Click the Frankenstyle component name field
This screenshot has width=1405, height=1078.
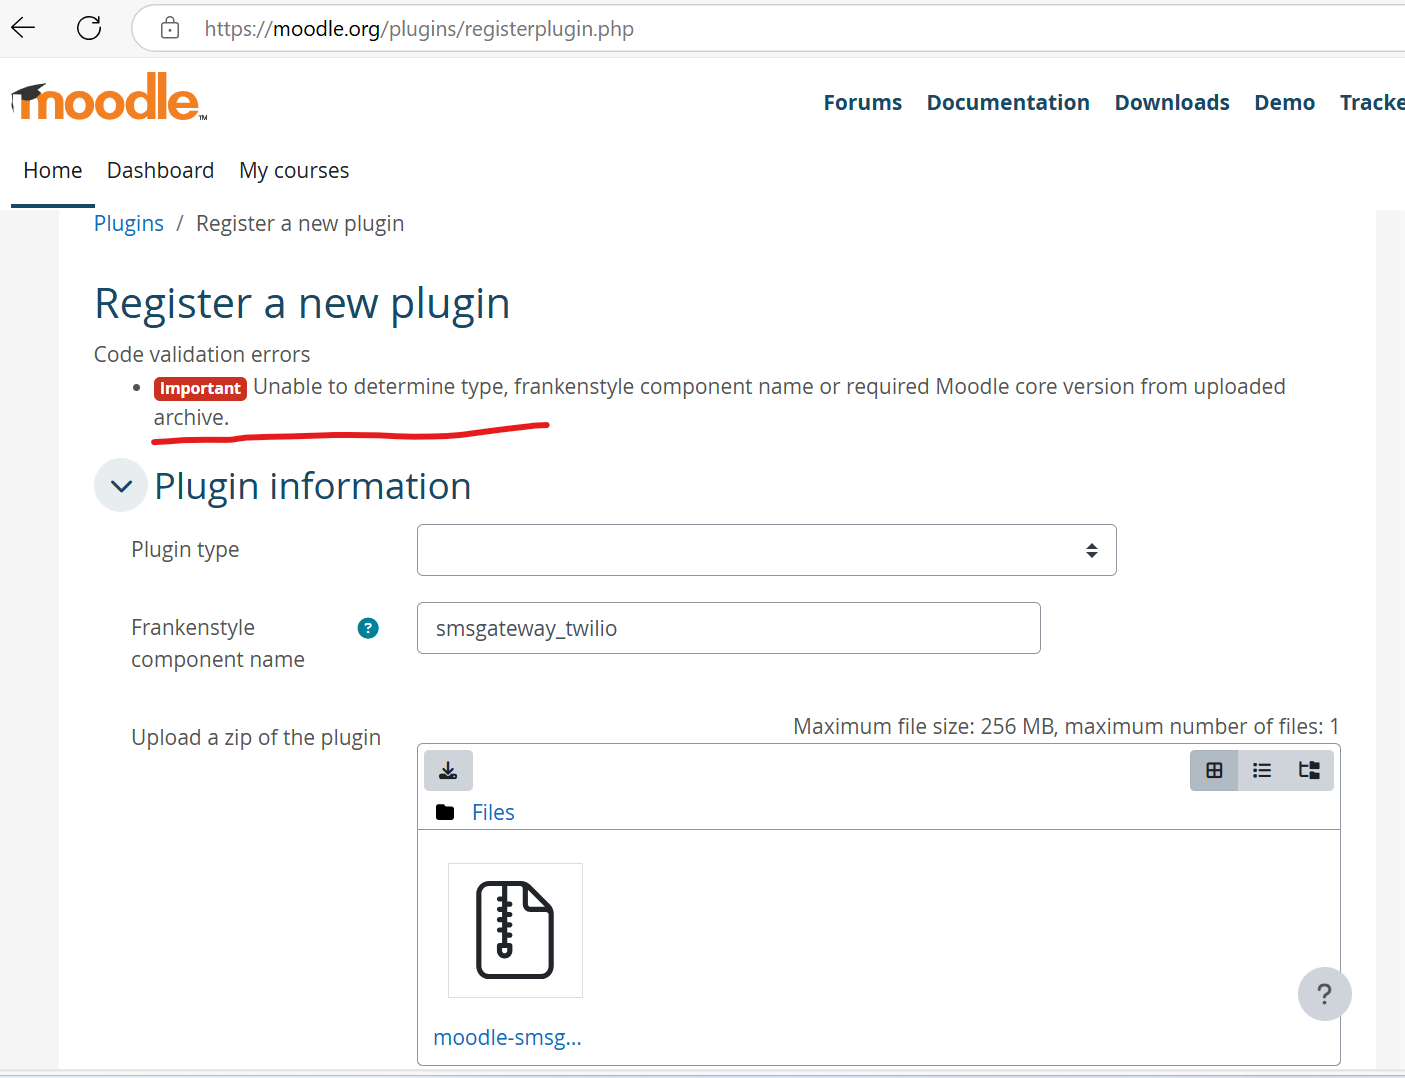tap(728, 628)
